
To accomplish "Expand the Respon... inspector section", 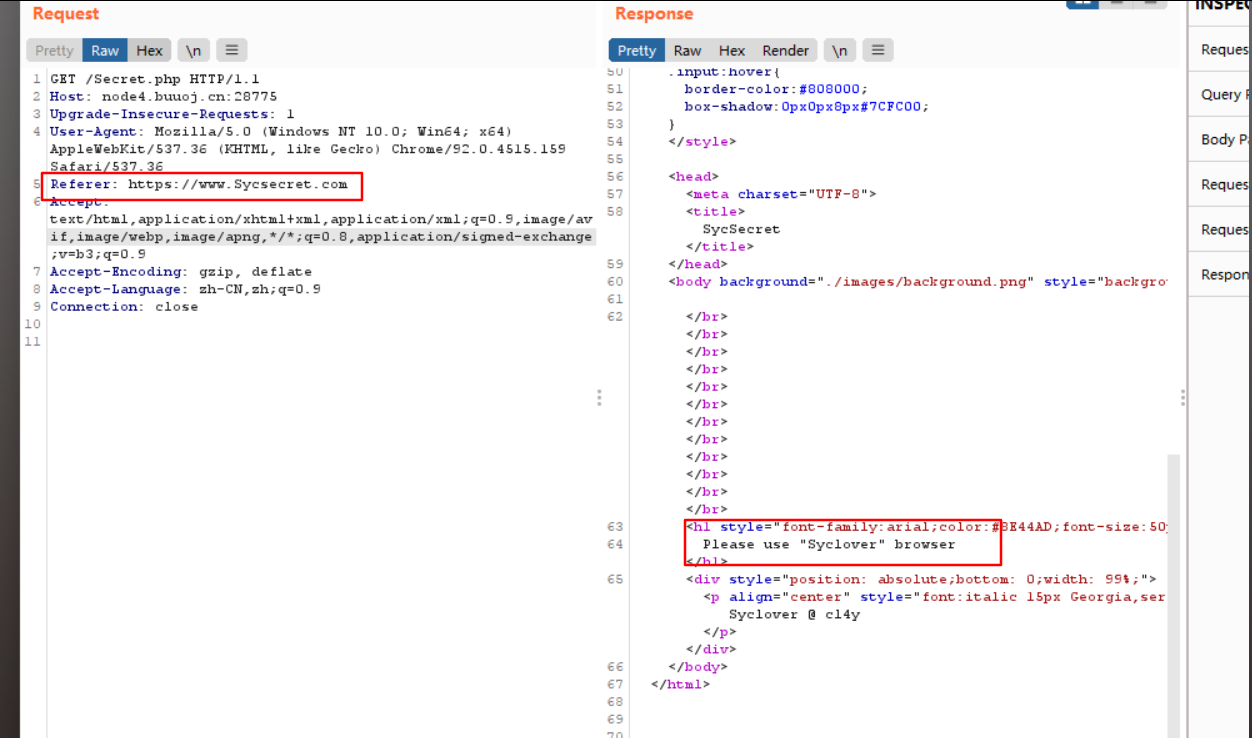I will click(1221, 274).
